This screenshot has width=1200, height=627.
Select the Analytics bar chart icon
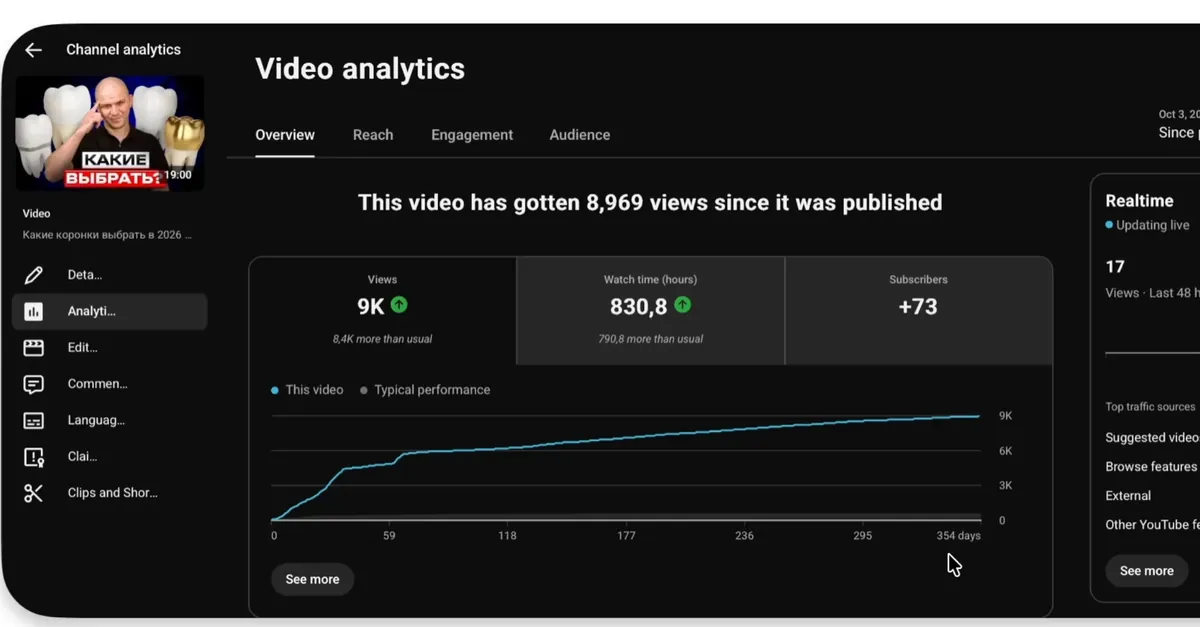34,311
